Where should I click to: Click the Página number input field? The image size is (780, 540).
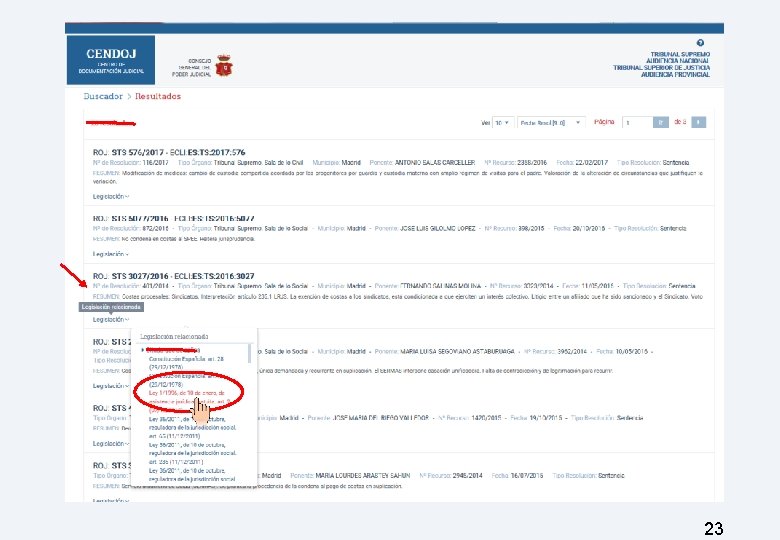[x=637, y=122]
